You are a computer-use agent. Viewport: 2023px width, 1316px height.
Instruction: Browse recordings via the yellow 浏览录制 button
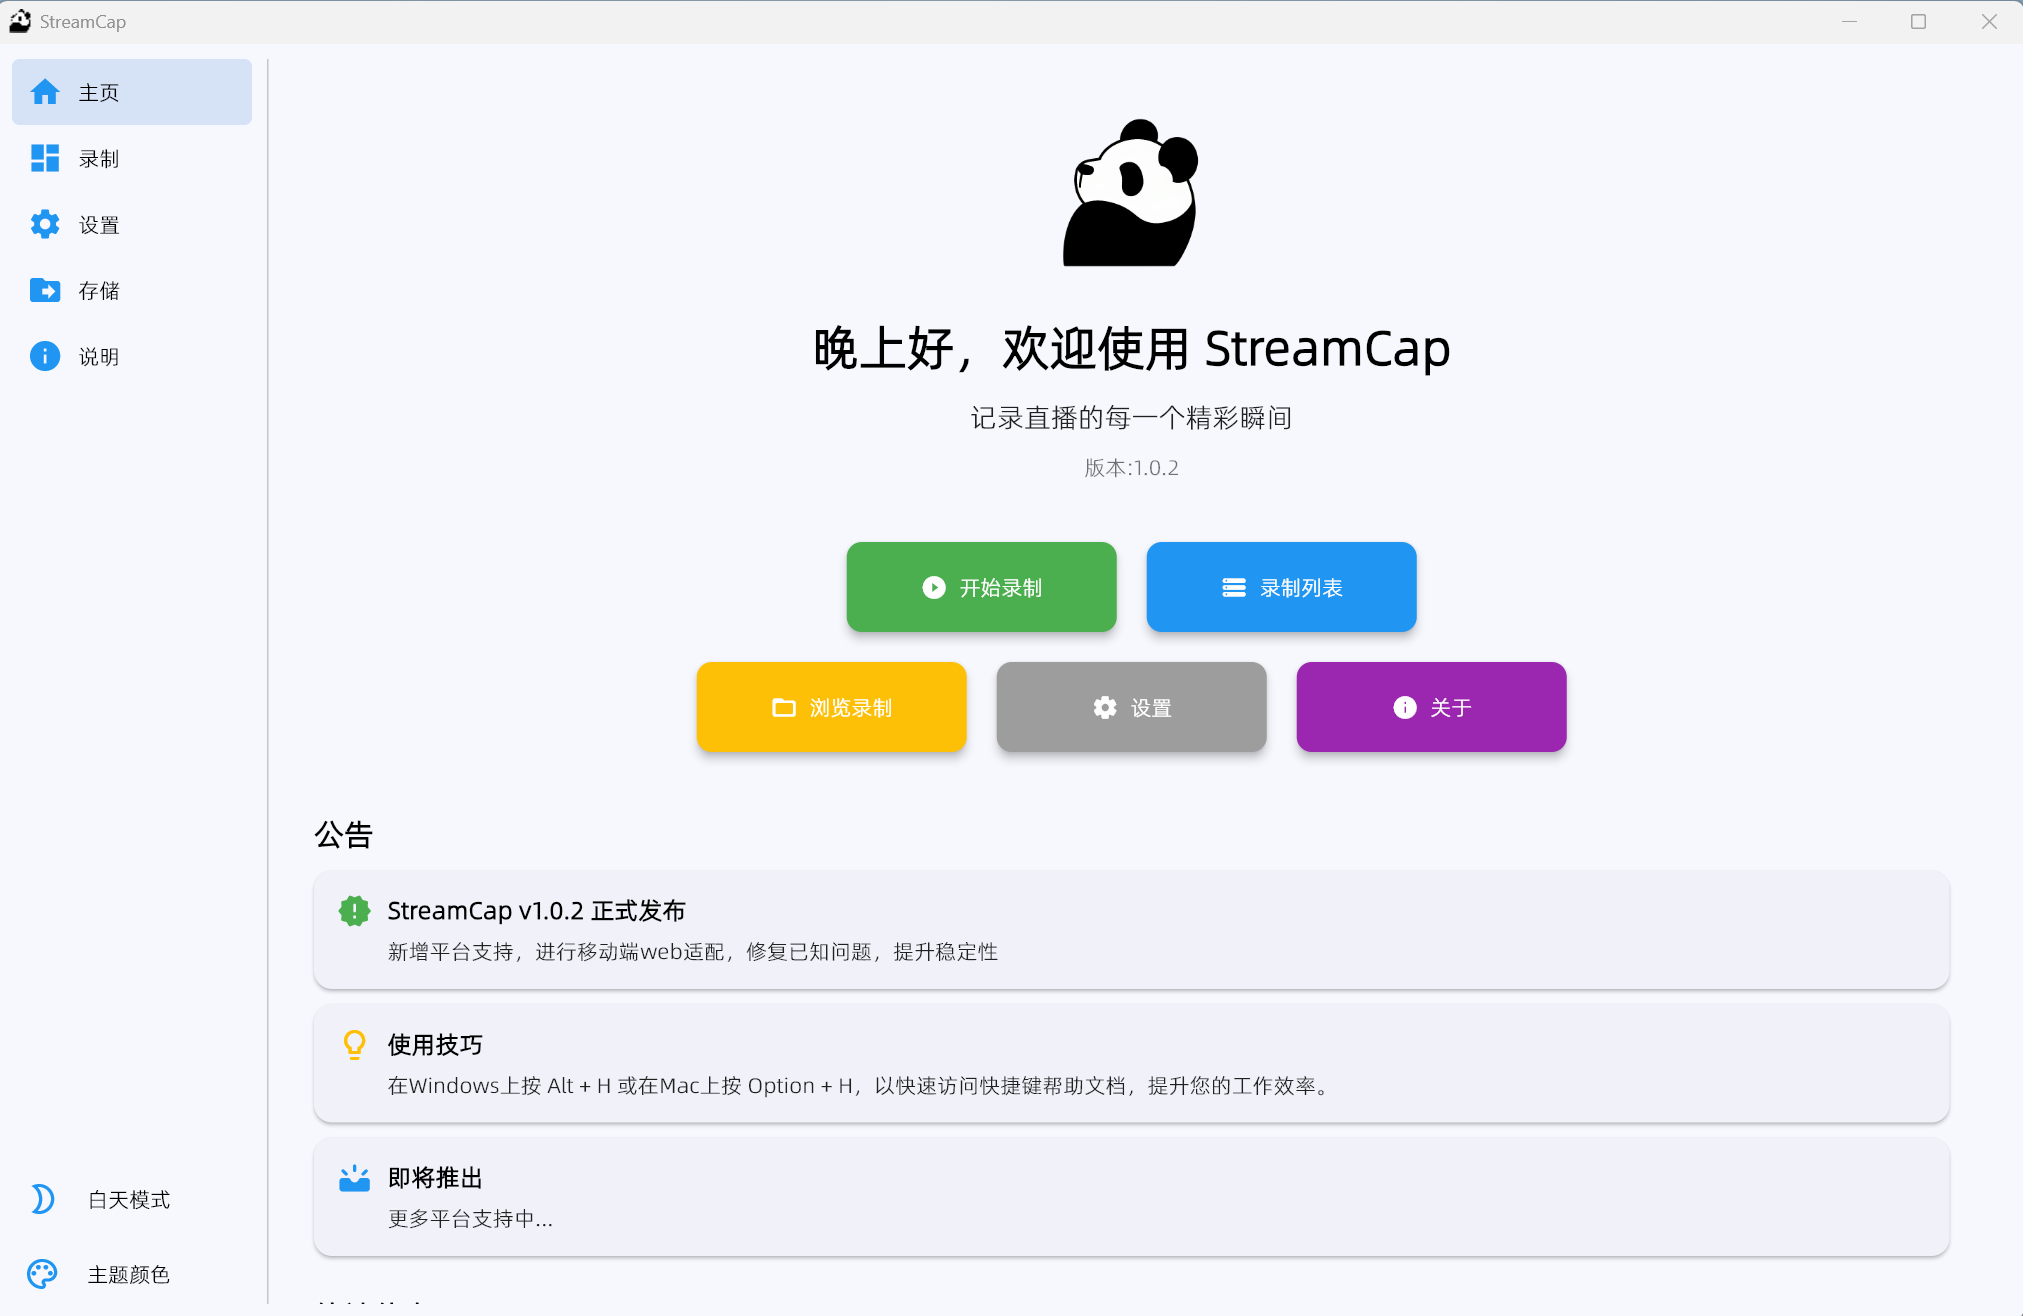click(x=831, y=707)
